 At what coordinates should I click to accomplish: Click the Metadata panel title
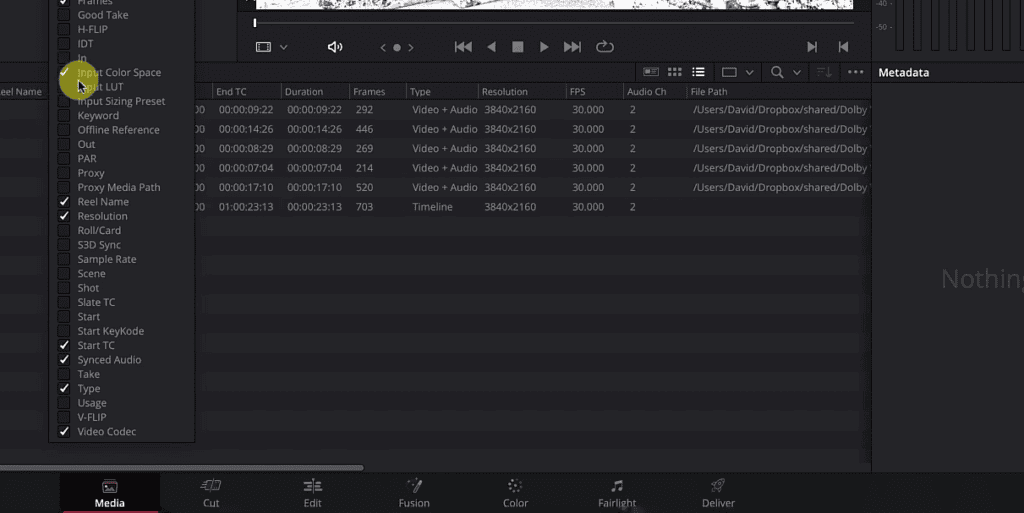click(x=903, y=72)
